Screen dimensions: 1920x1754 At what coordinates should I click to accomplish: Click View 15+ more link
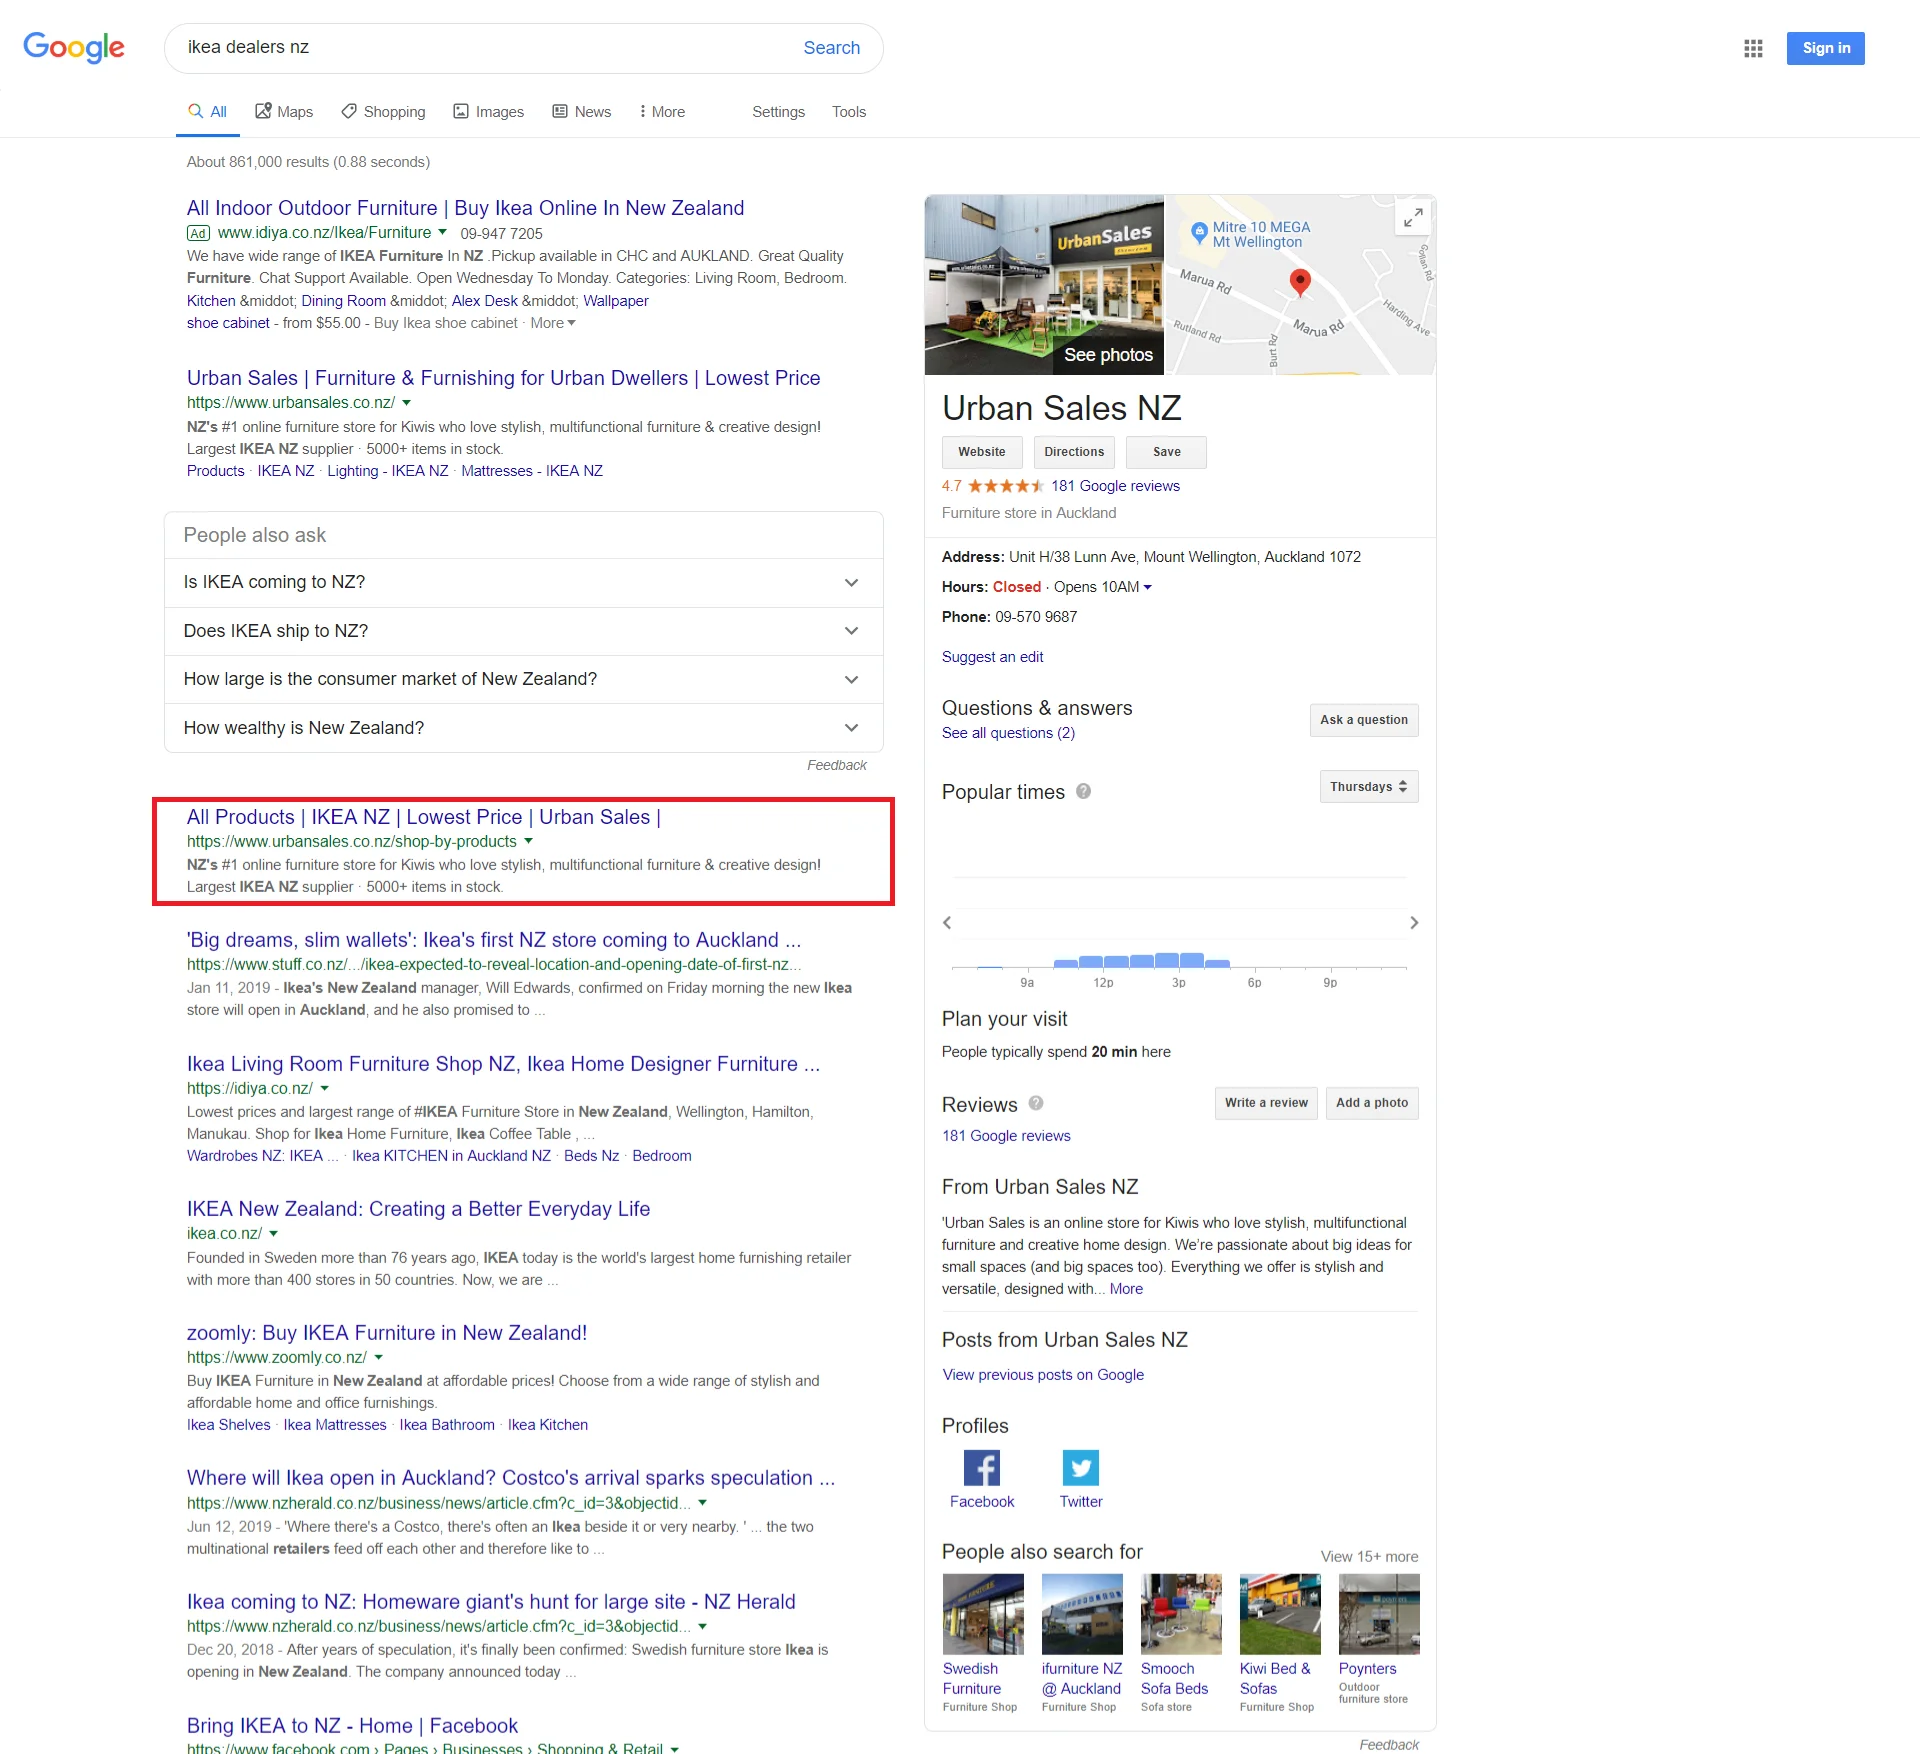[x=1369, y=1557]
